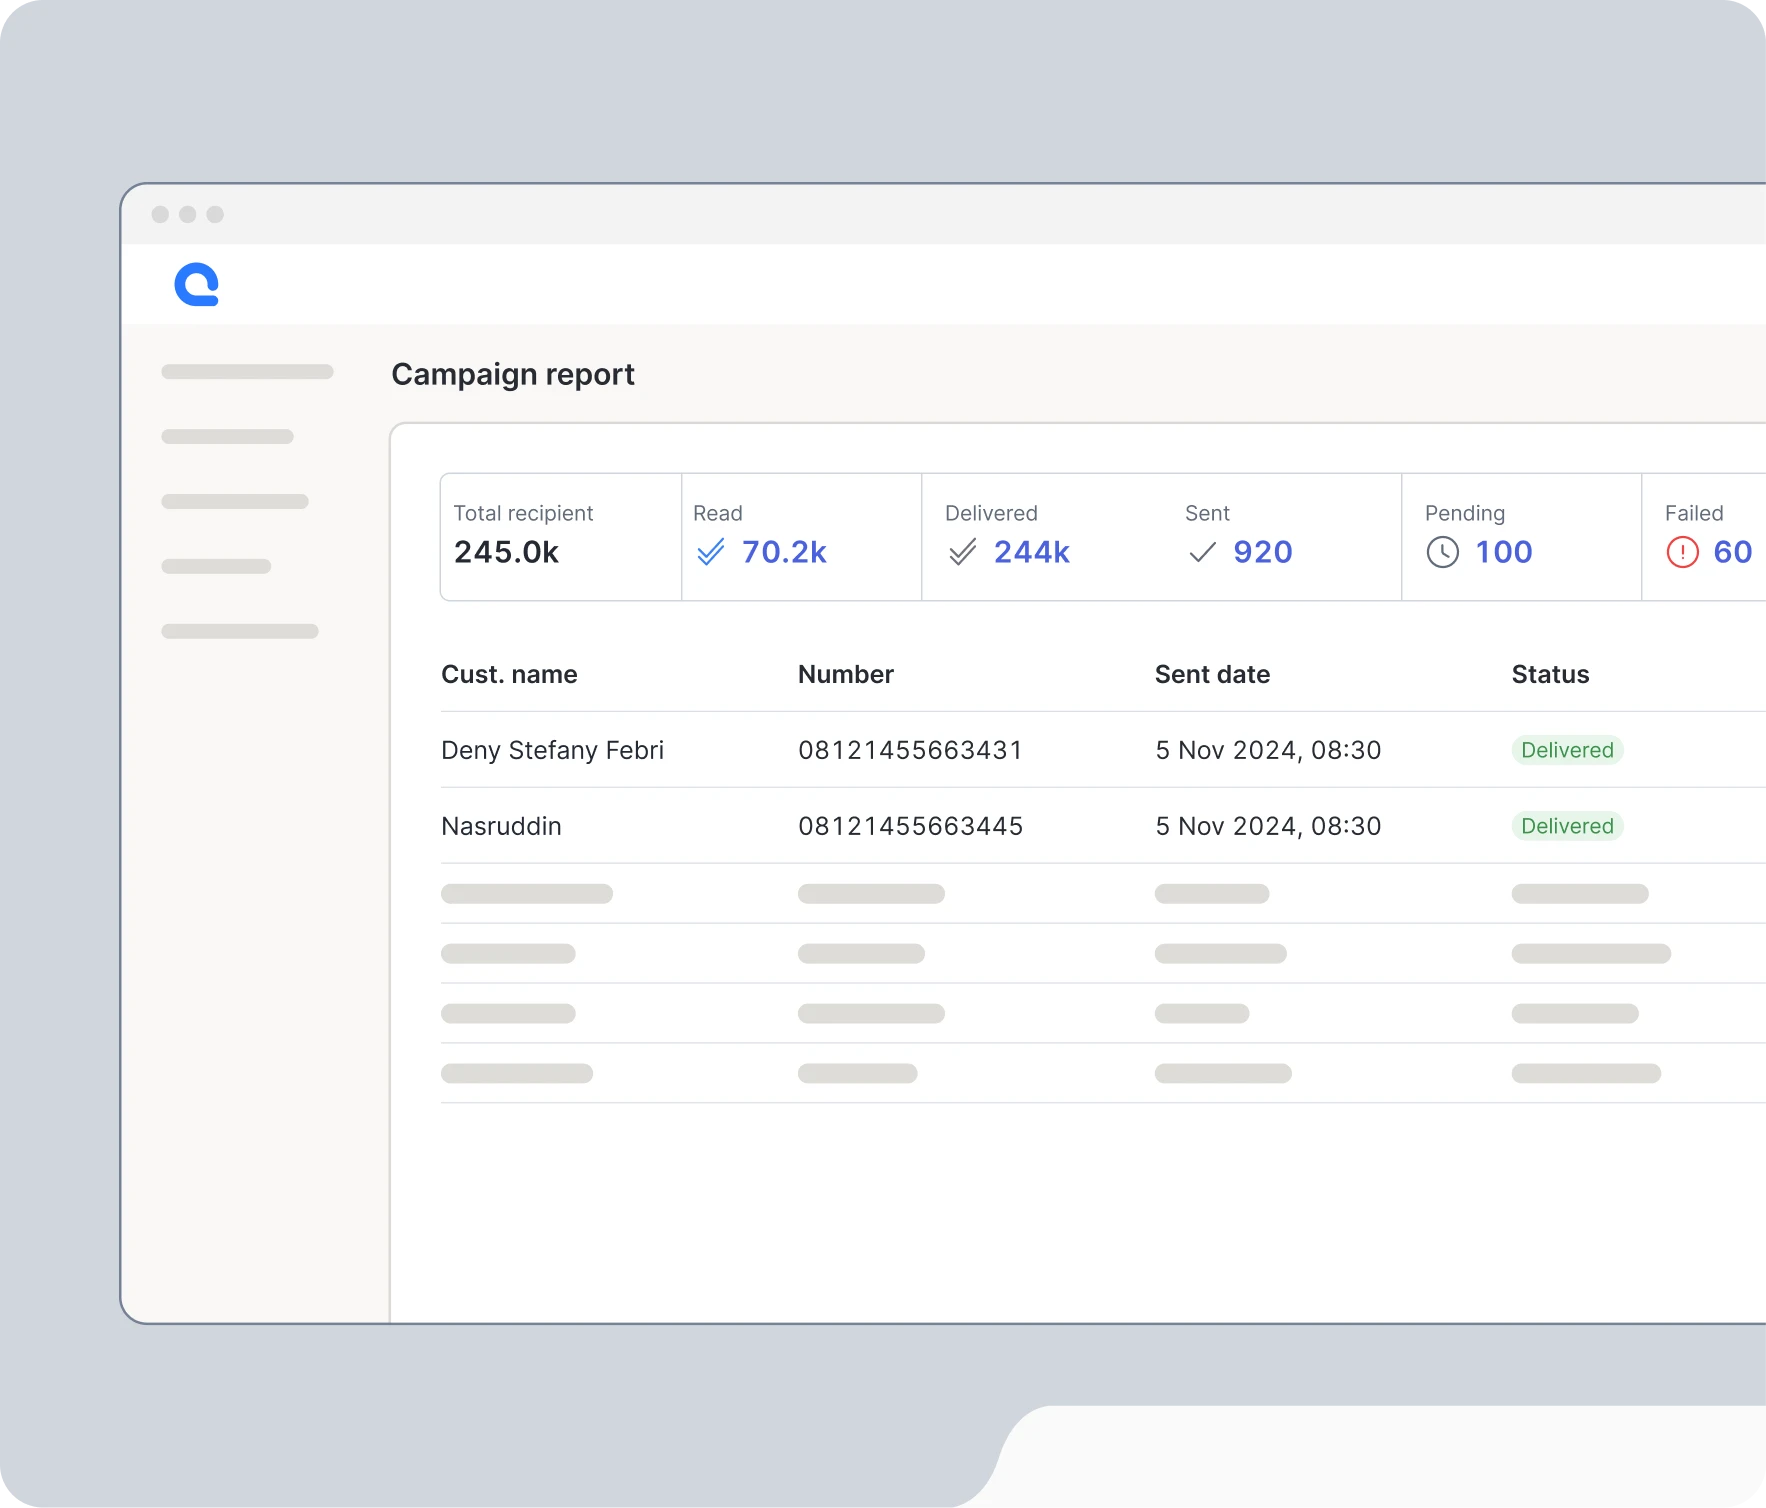This screenshot has width=1766, height=1508.
Task: Select customer Deny Stefany Febri
Action: pyautogui.click(x=552, y=750)
